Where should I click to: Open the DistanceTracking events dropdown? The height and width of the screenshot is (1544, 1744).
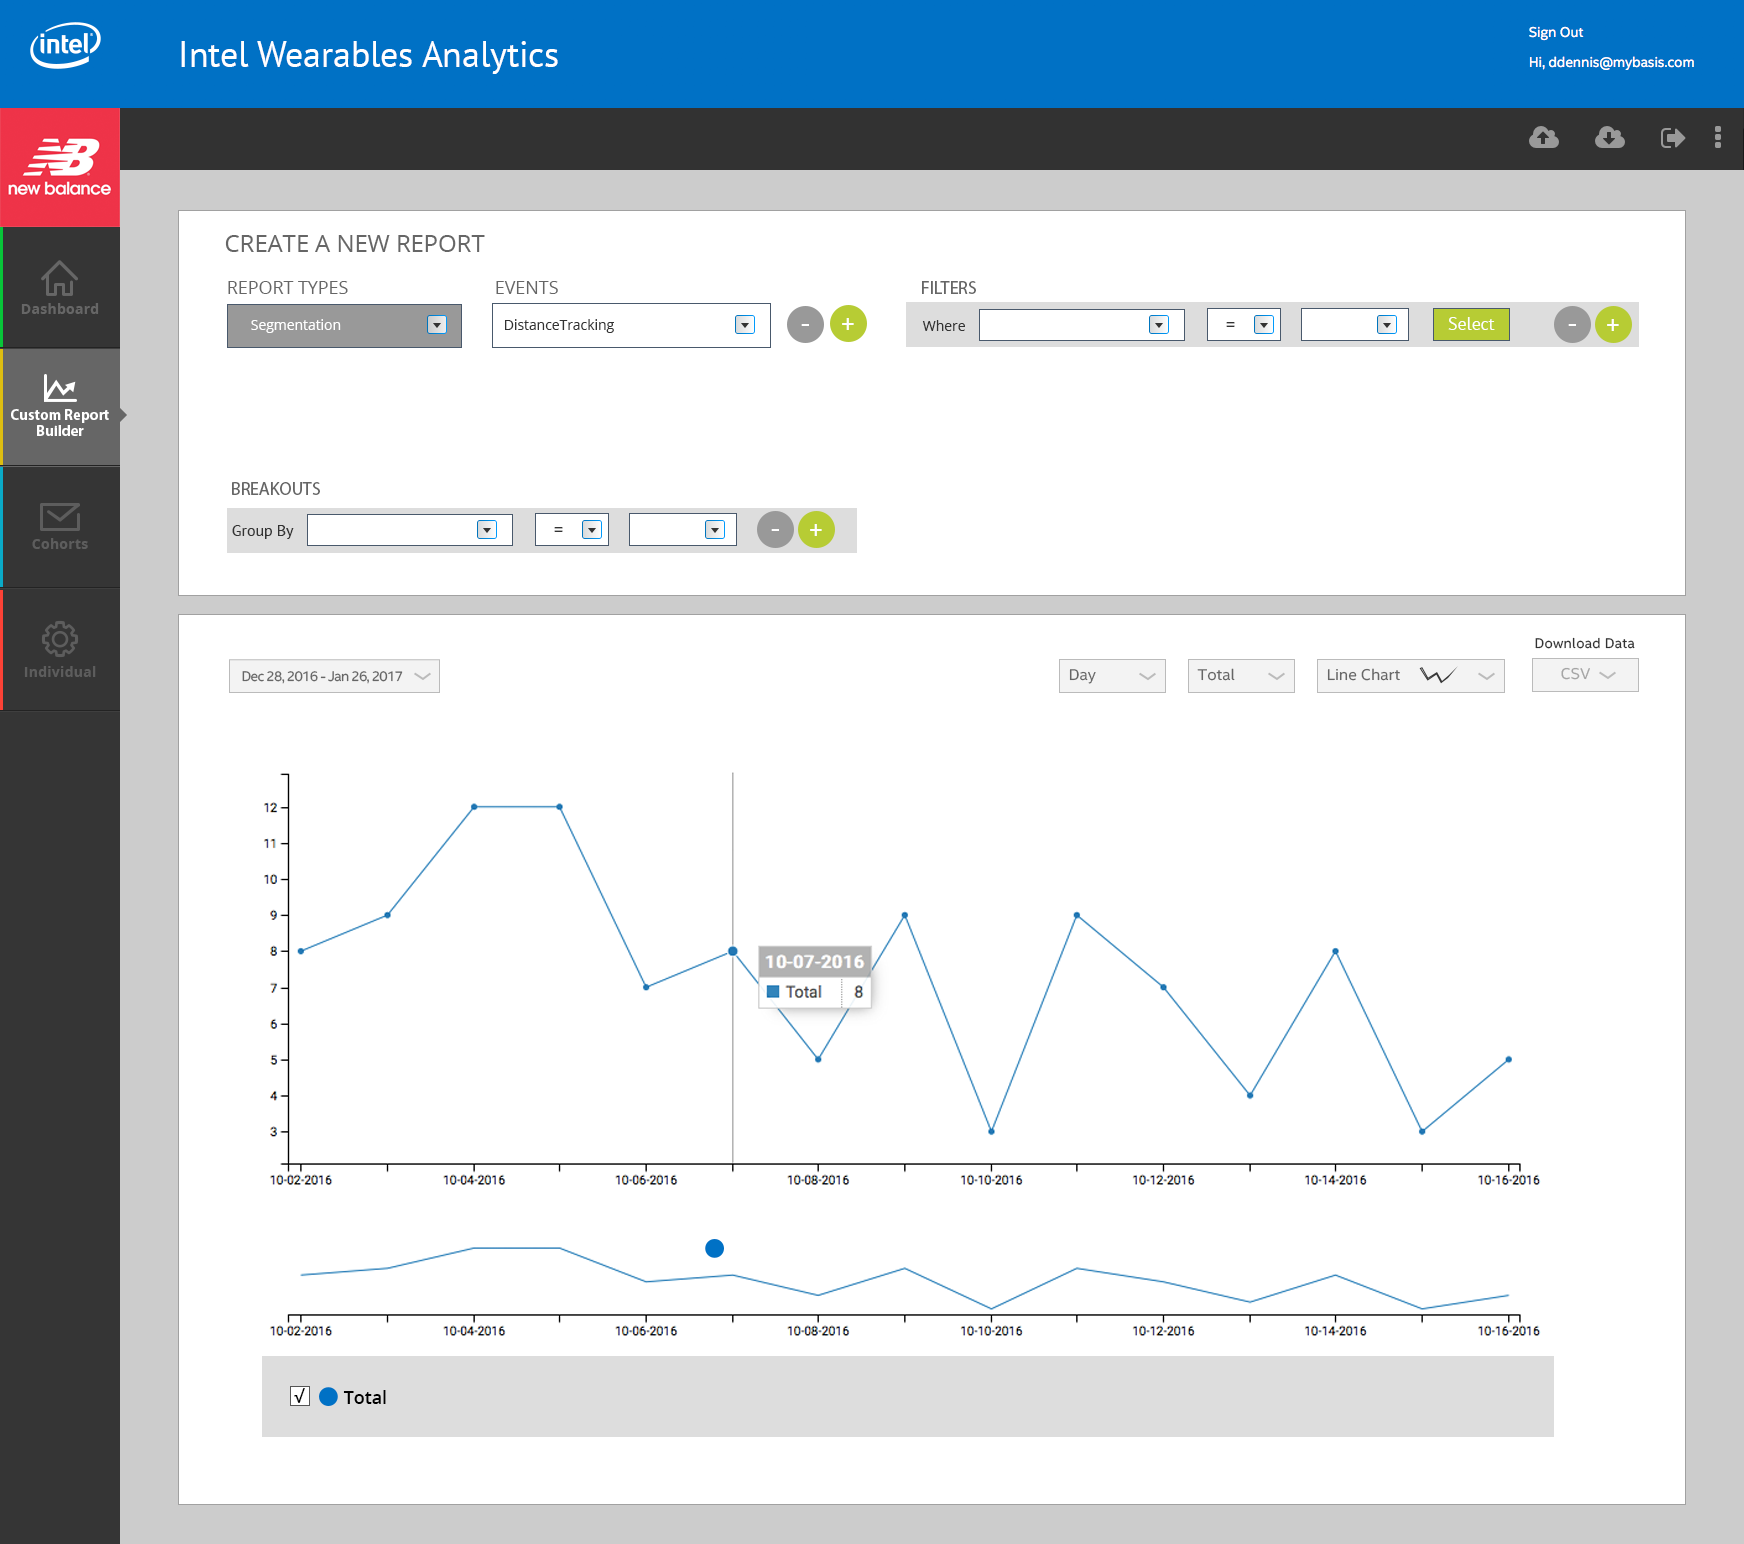click(x=631, y=325)
